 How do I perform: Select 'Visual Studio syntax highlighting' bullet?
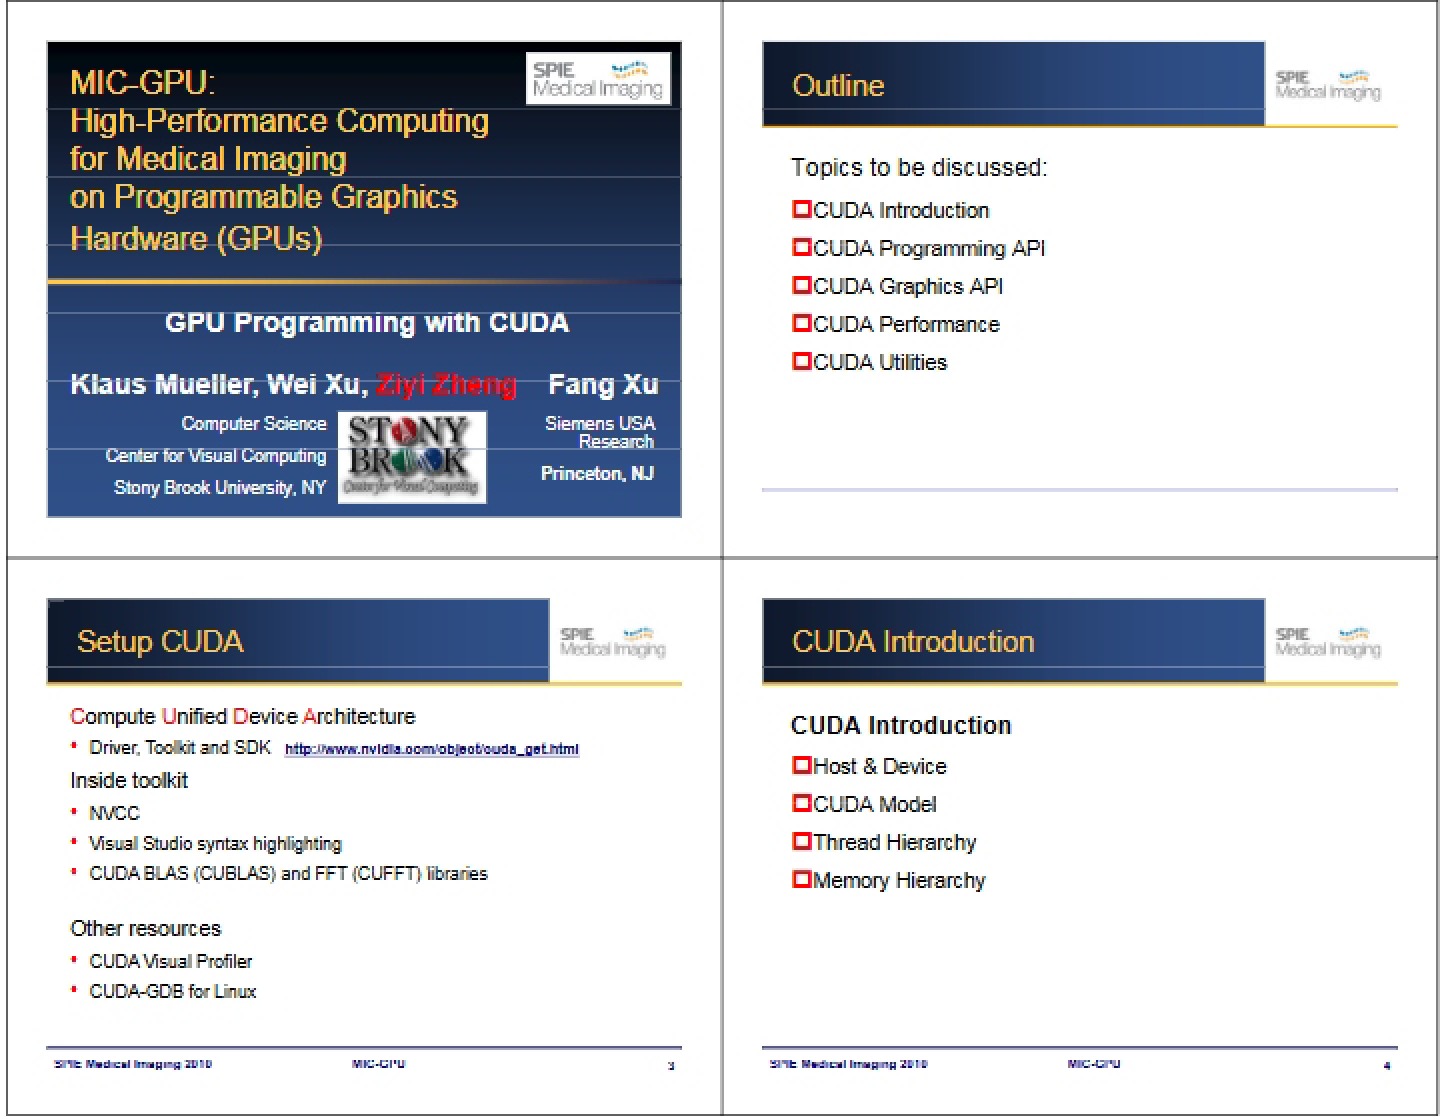pyautogui.click(x=215, y=843)
